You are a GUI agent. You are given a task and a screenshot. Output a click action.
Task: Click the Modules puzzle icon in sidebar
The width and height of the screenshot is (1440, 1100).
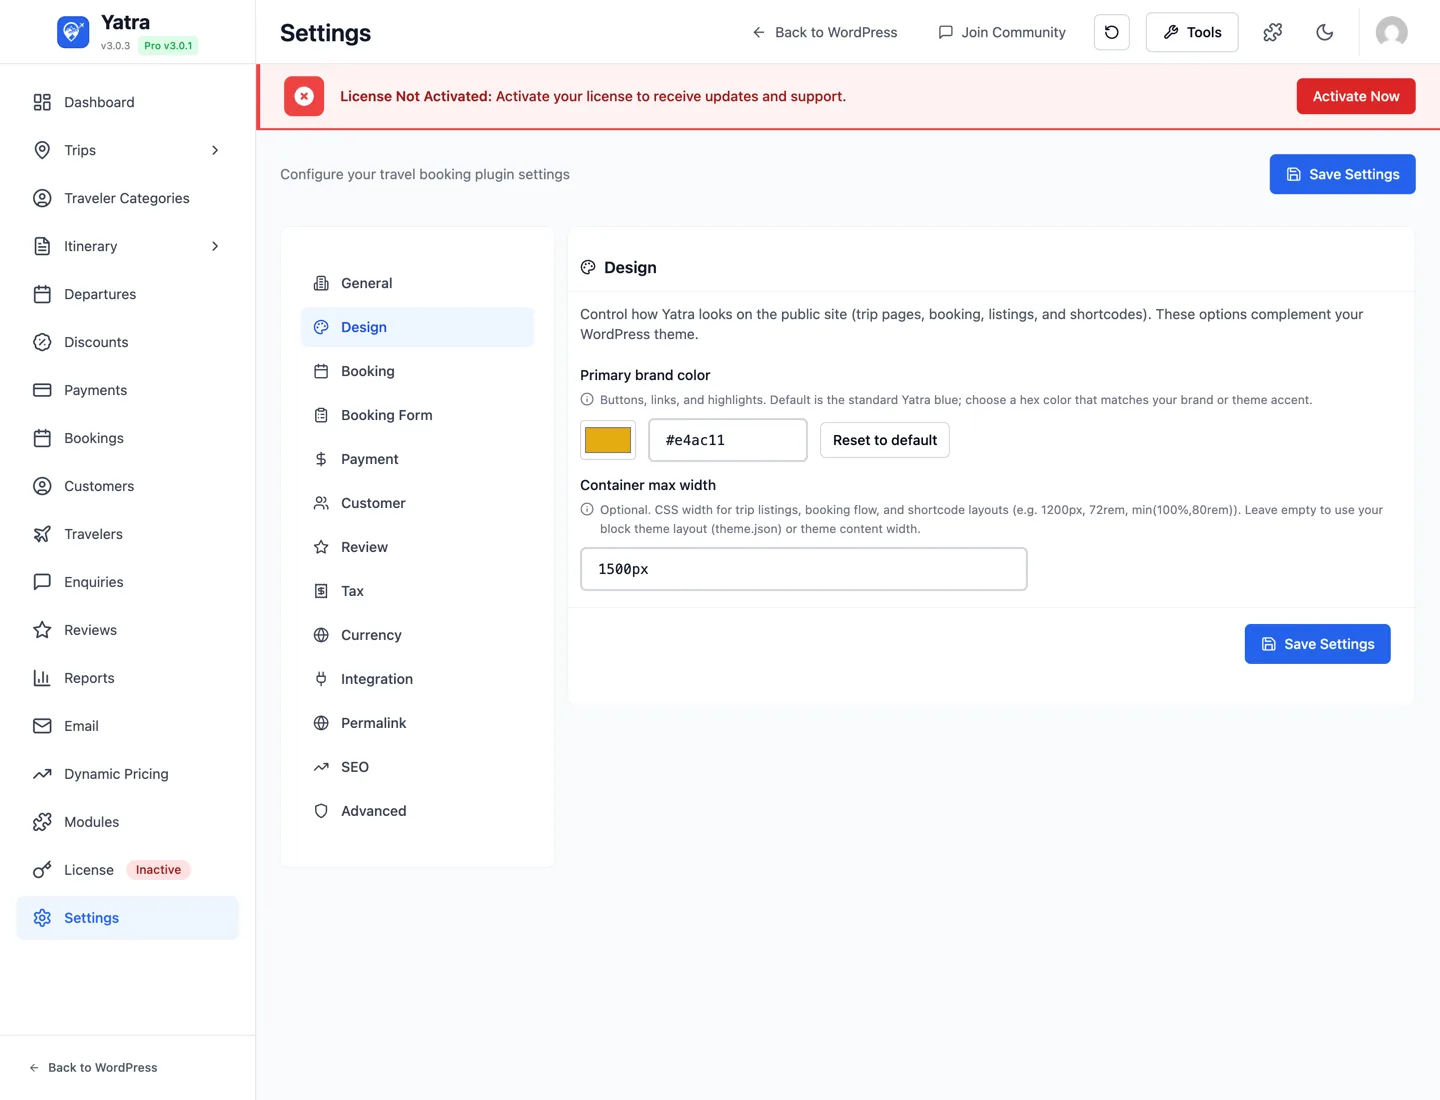(x=42, y=822)
